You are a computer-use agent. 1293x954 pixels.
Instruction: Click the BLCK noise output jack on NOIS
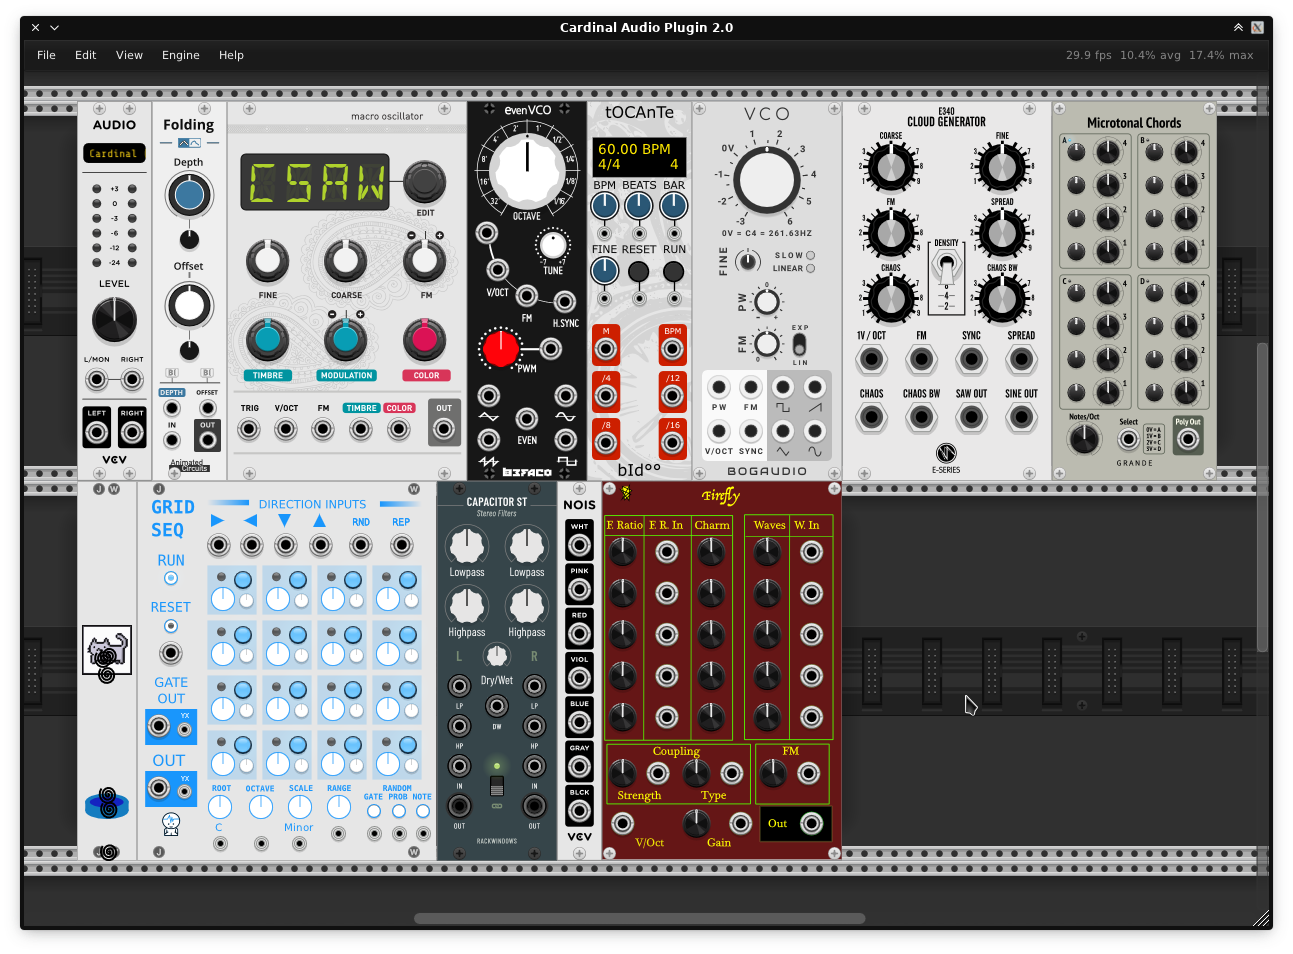579,810
